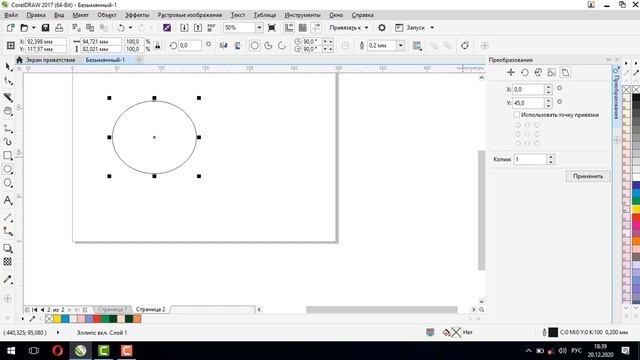Open the Инструменты menu
The image size is (640, 360).
(302, 15)
